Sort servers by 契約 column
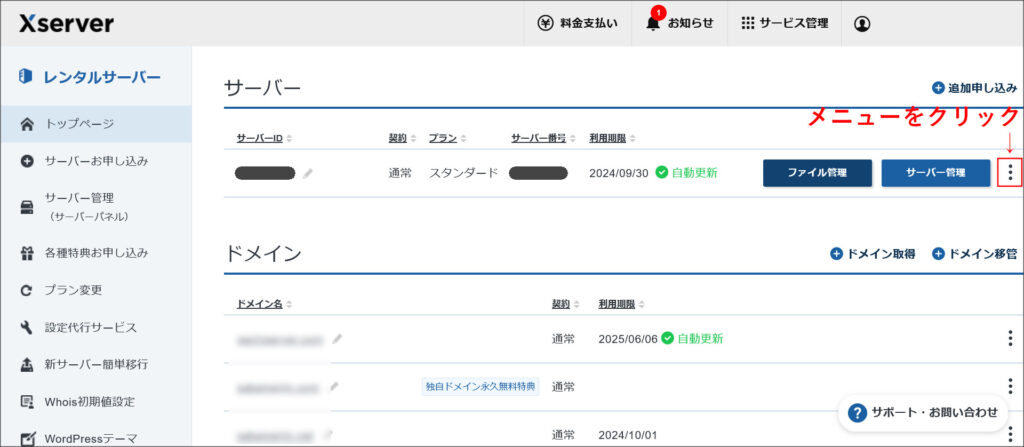Viewport: 1024px width, 447px height. point(402,139)
